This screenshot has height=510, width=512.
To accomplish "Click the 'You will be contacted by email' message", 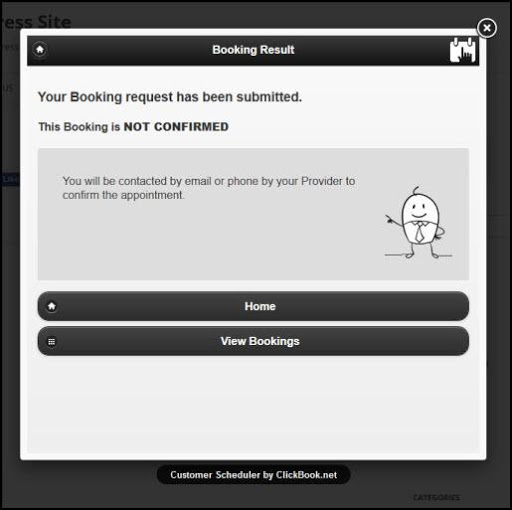I will pos(209,188).
